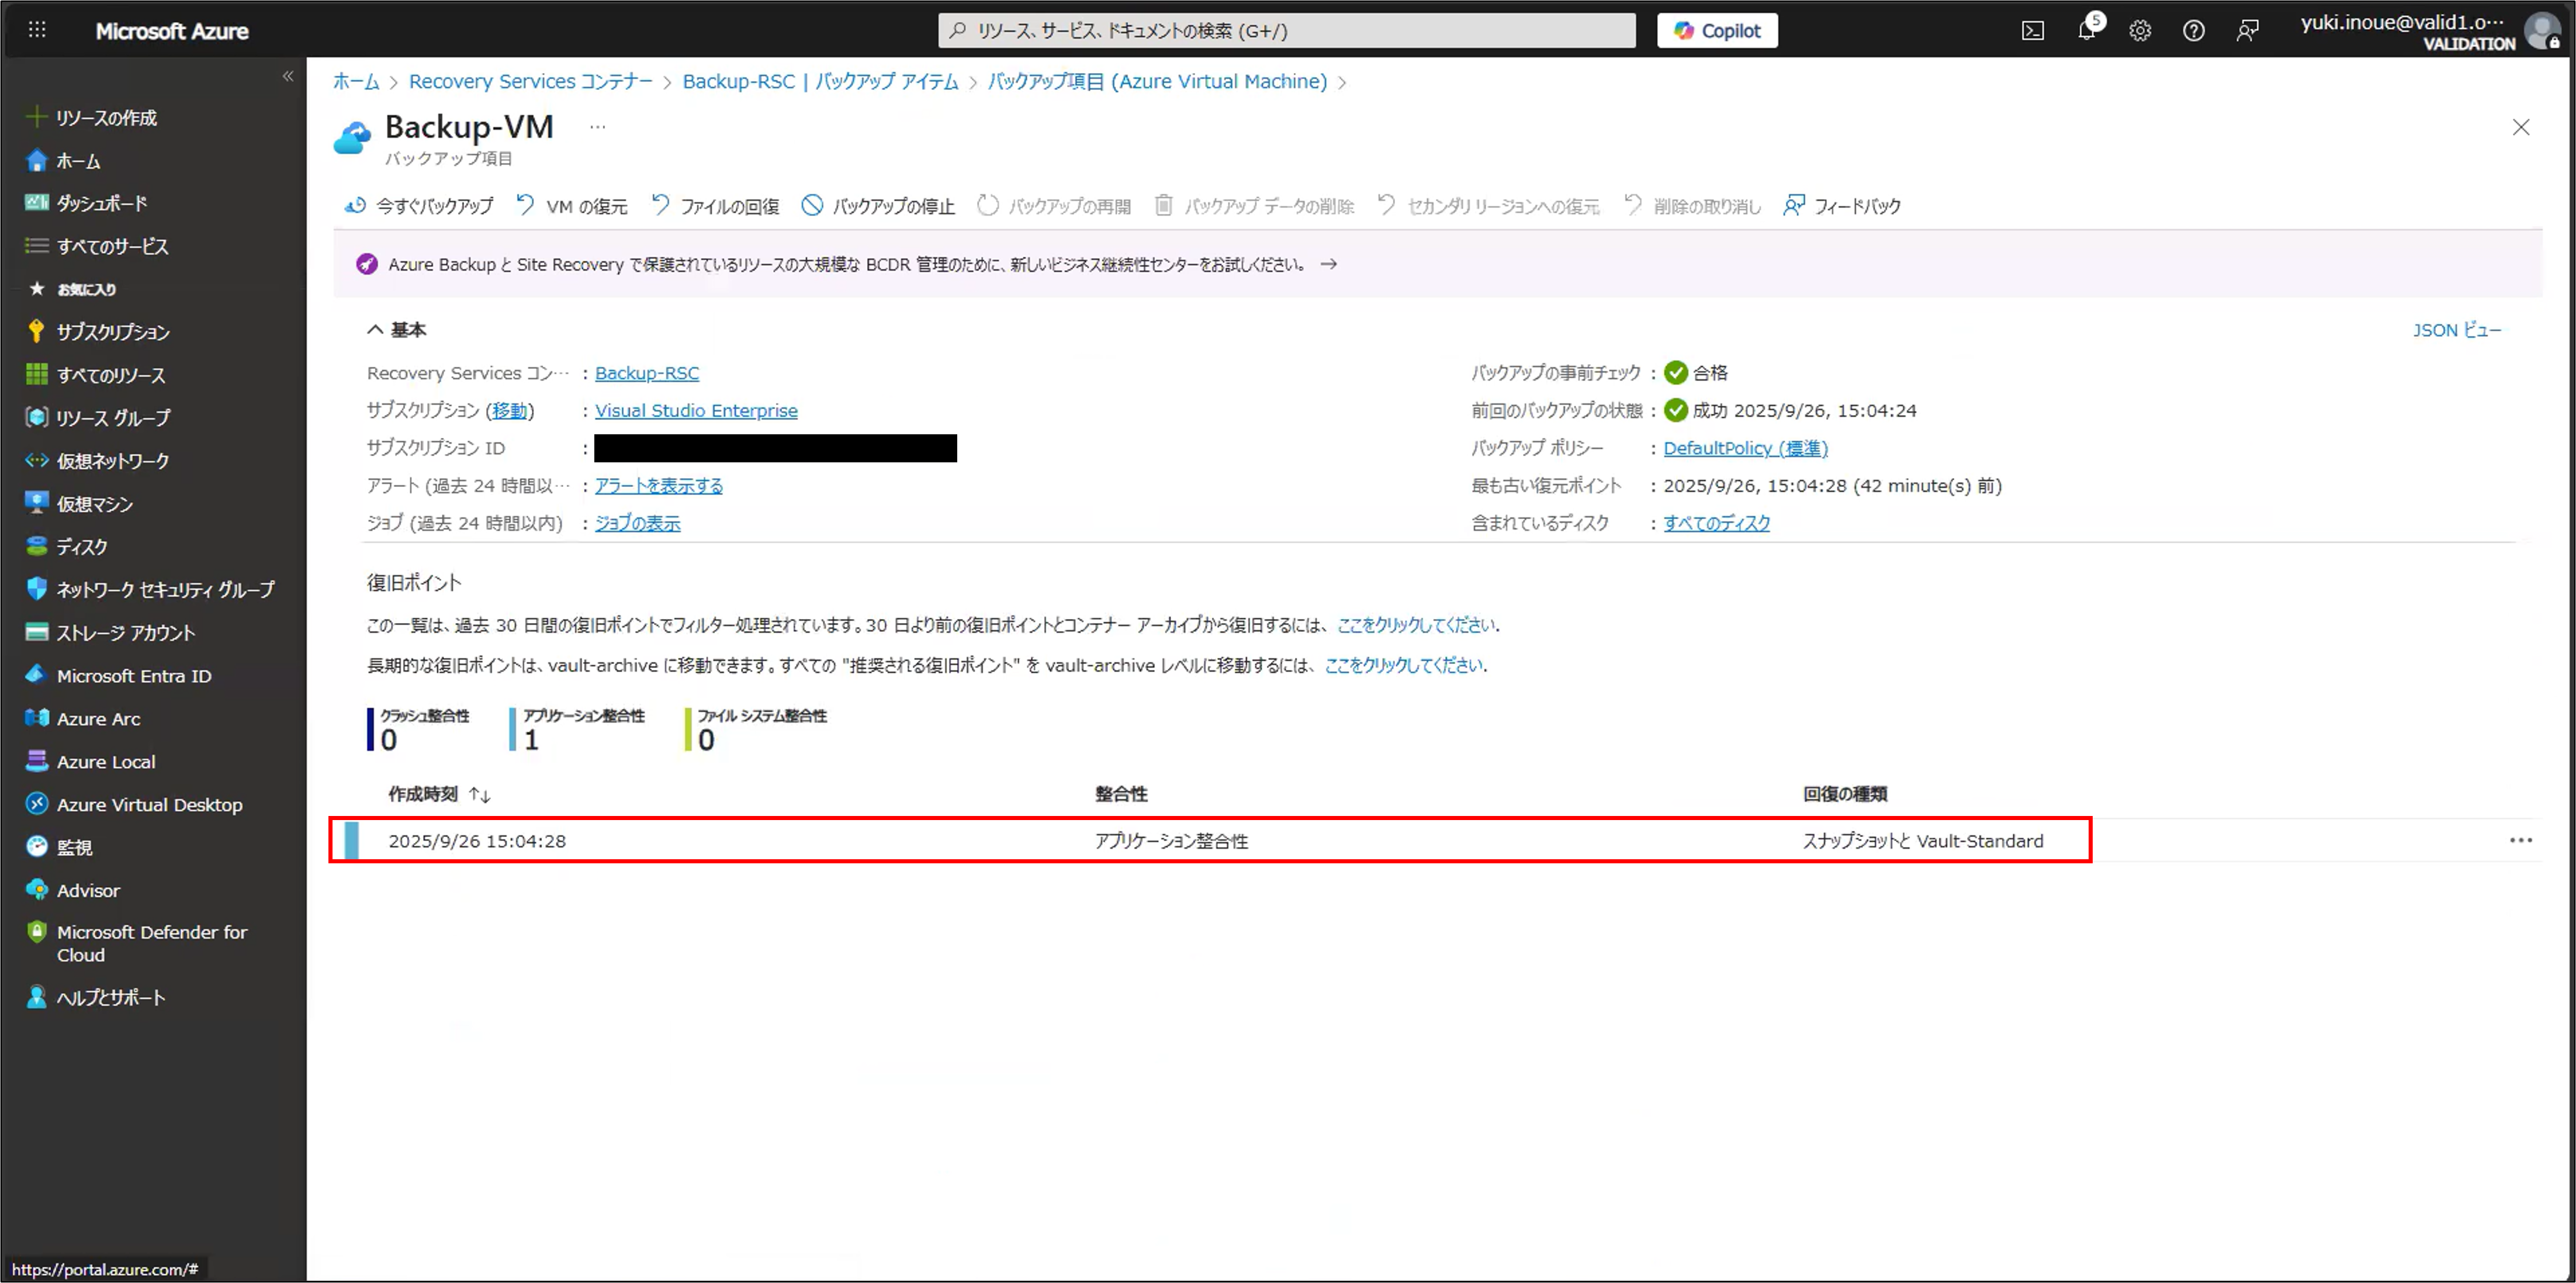Open portal settings gear
Screen dimensions: 2576x1283
click(2139, 31)
